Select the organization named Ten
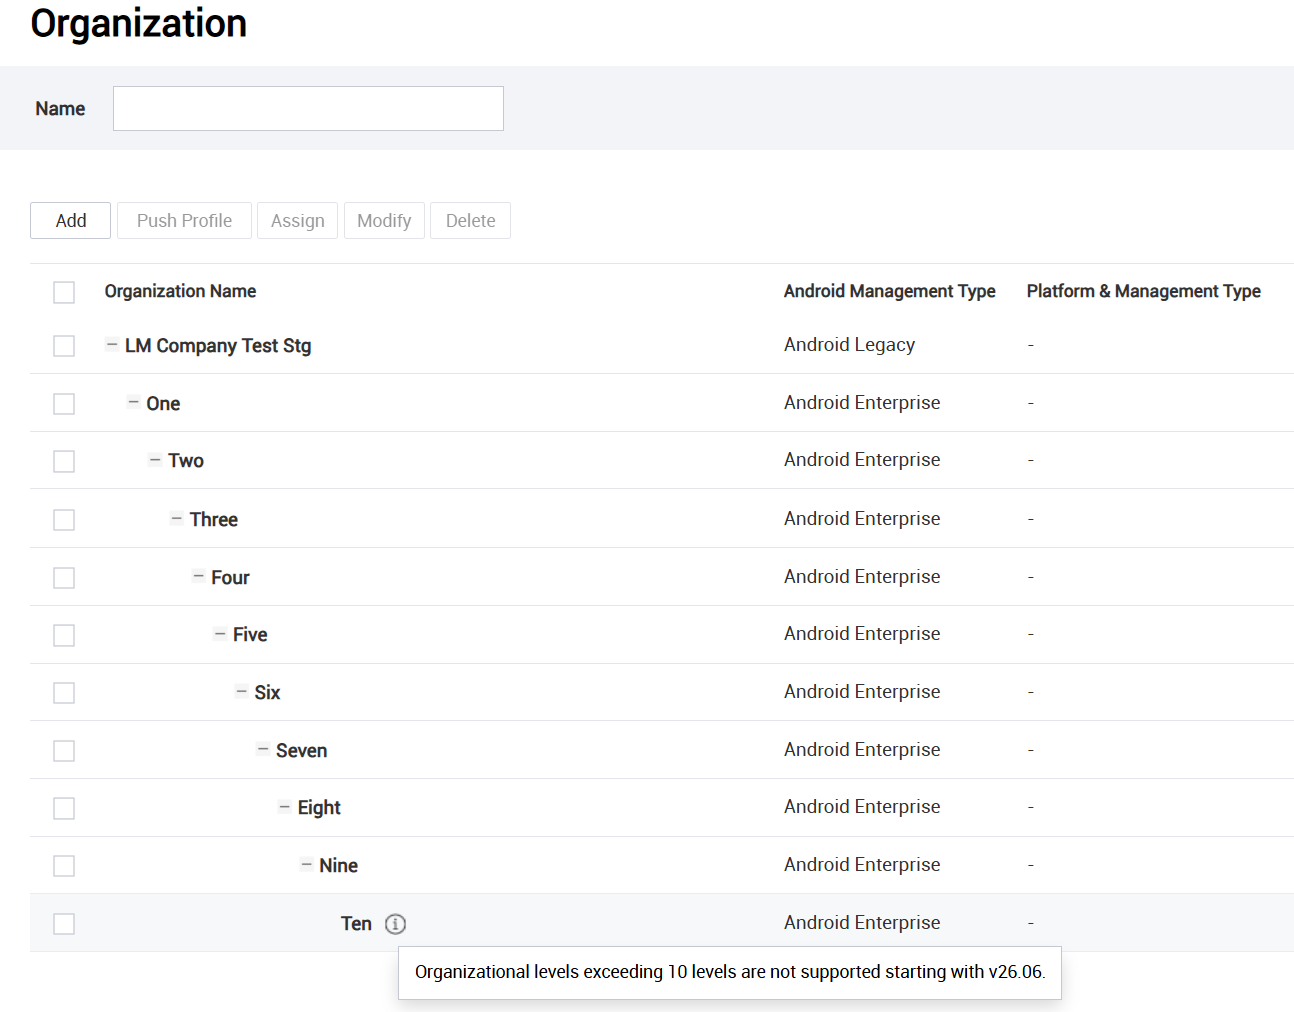 click(356, 924)
